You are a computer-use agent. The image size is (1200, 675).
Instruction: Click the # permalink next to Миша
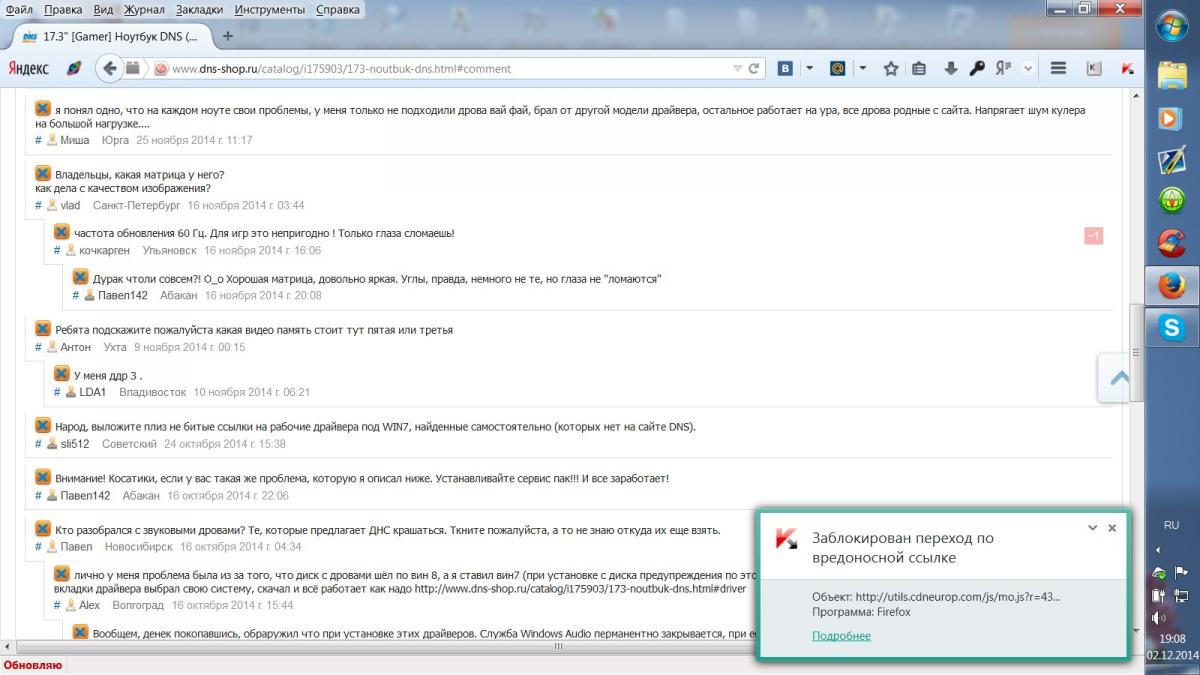pyautogui.click(x=38, y=140)
